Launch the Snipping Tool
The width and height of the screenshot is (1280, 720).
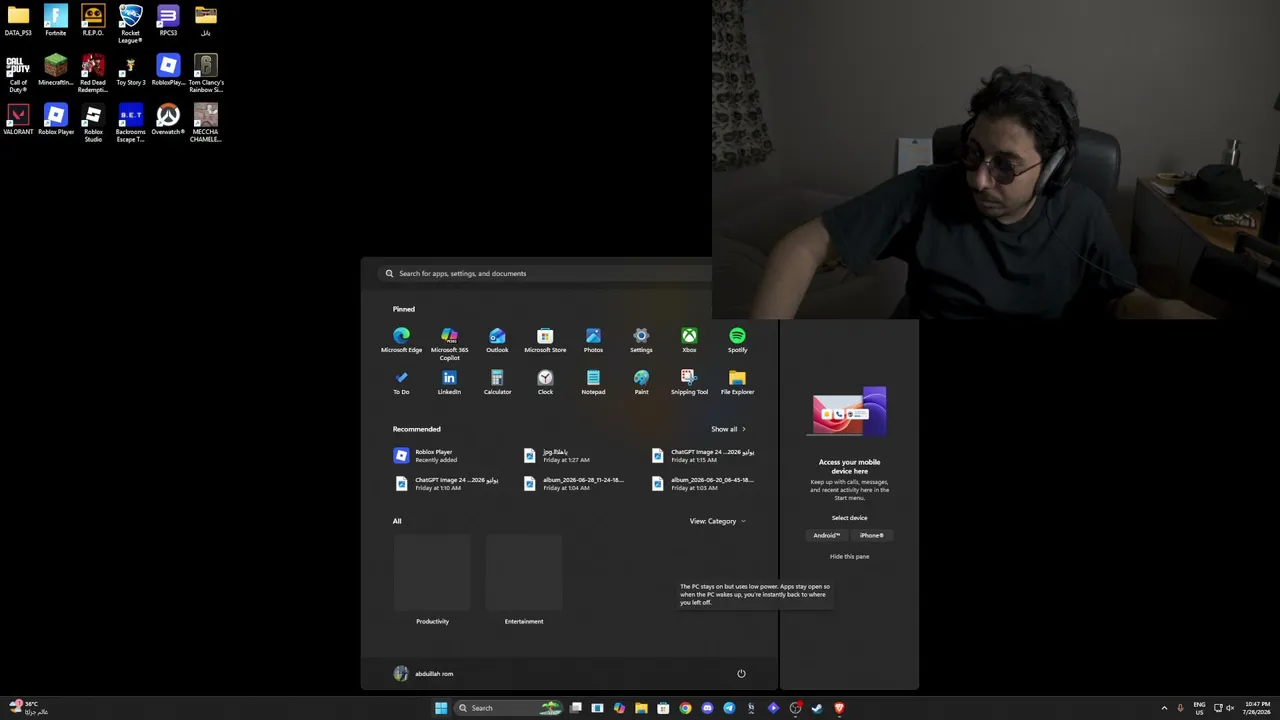pos(689,382)
